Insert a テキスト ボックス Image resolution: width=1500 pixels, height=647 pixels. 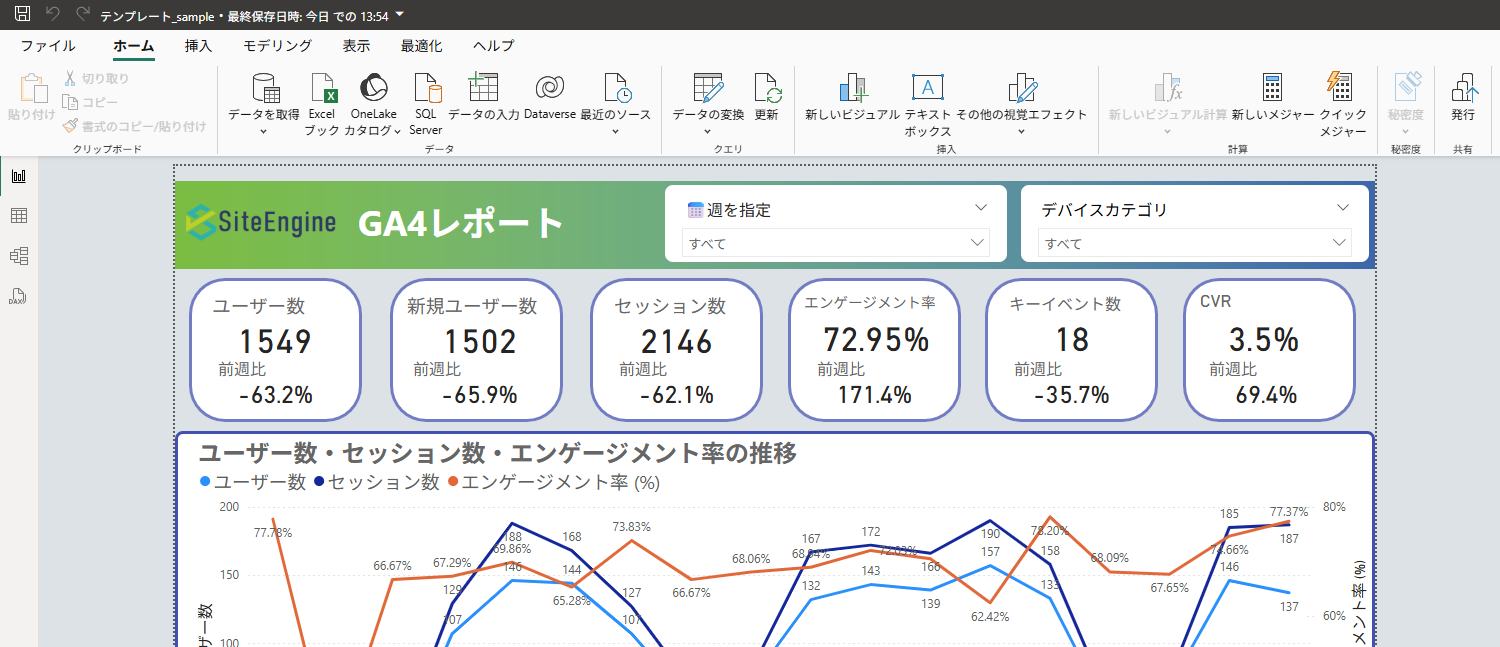click(x=927, y=104)
